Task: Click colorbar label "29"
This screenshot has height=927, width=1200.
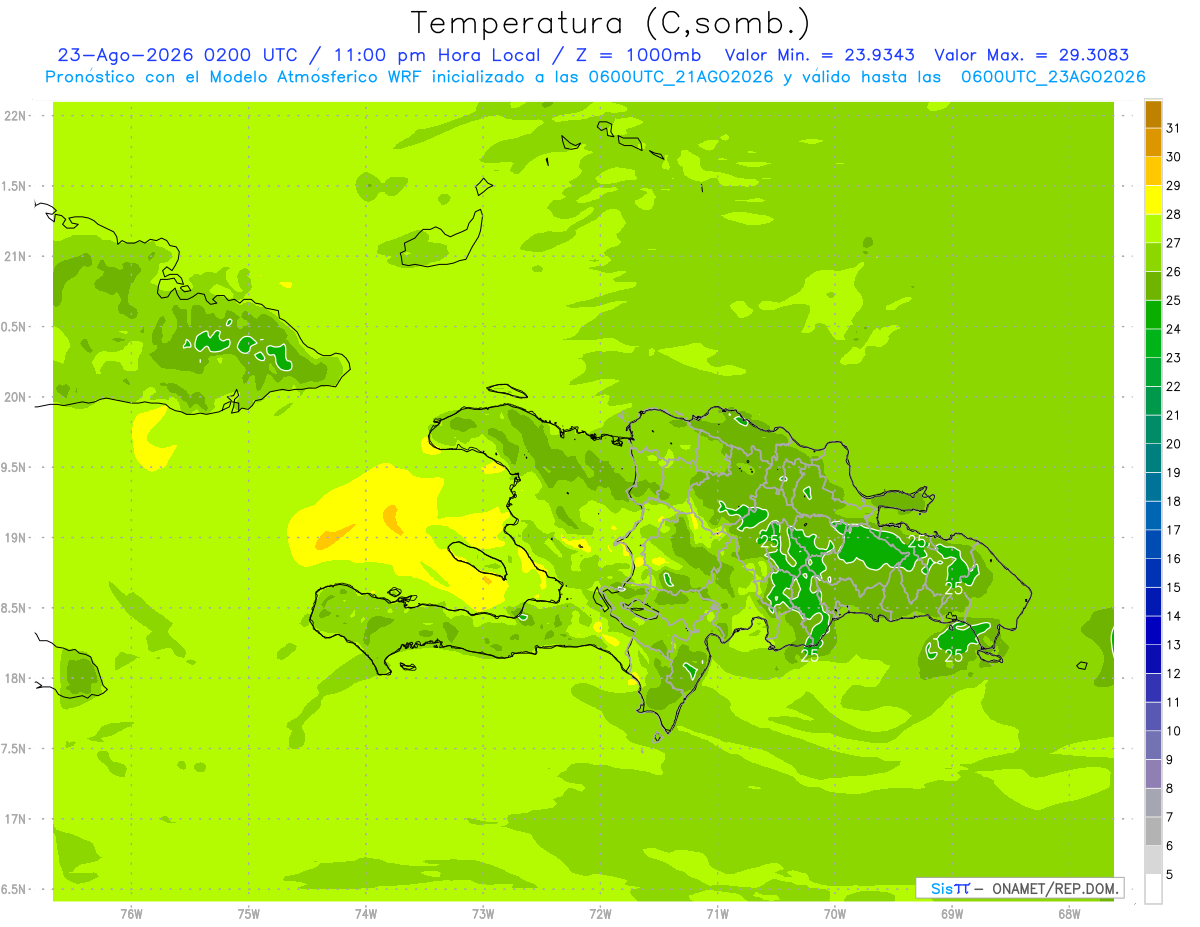Action: pyautogui.click(x=1174, y=186)
